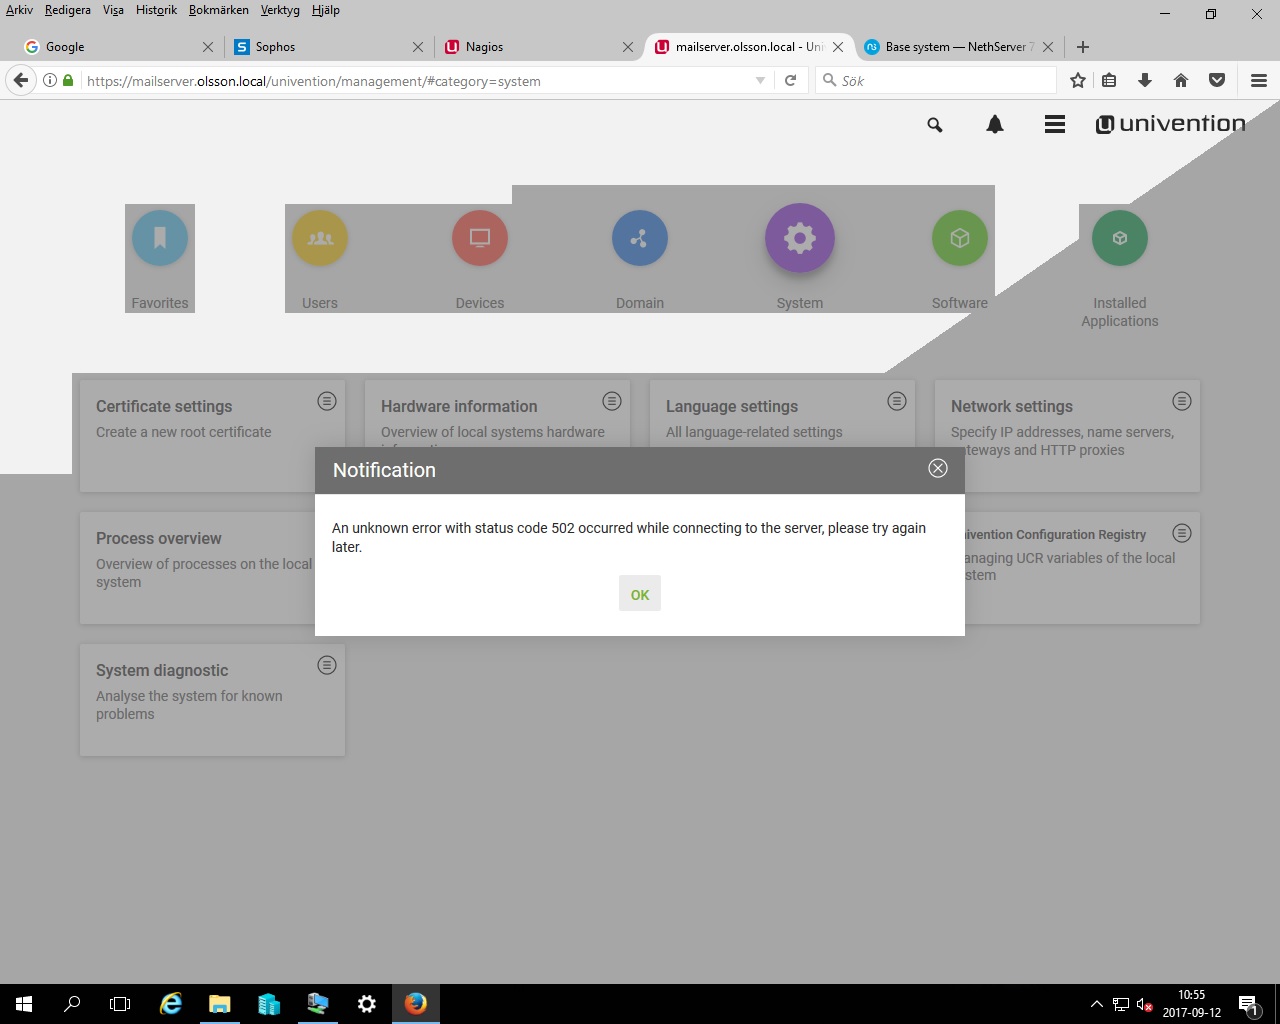The height and width of the screenshot is (1024, 1280).
Task: Select the System gear category icon
Action: (x=800, y=238)
